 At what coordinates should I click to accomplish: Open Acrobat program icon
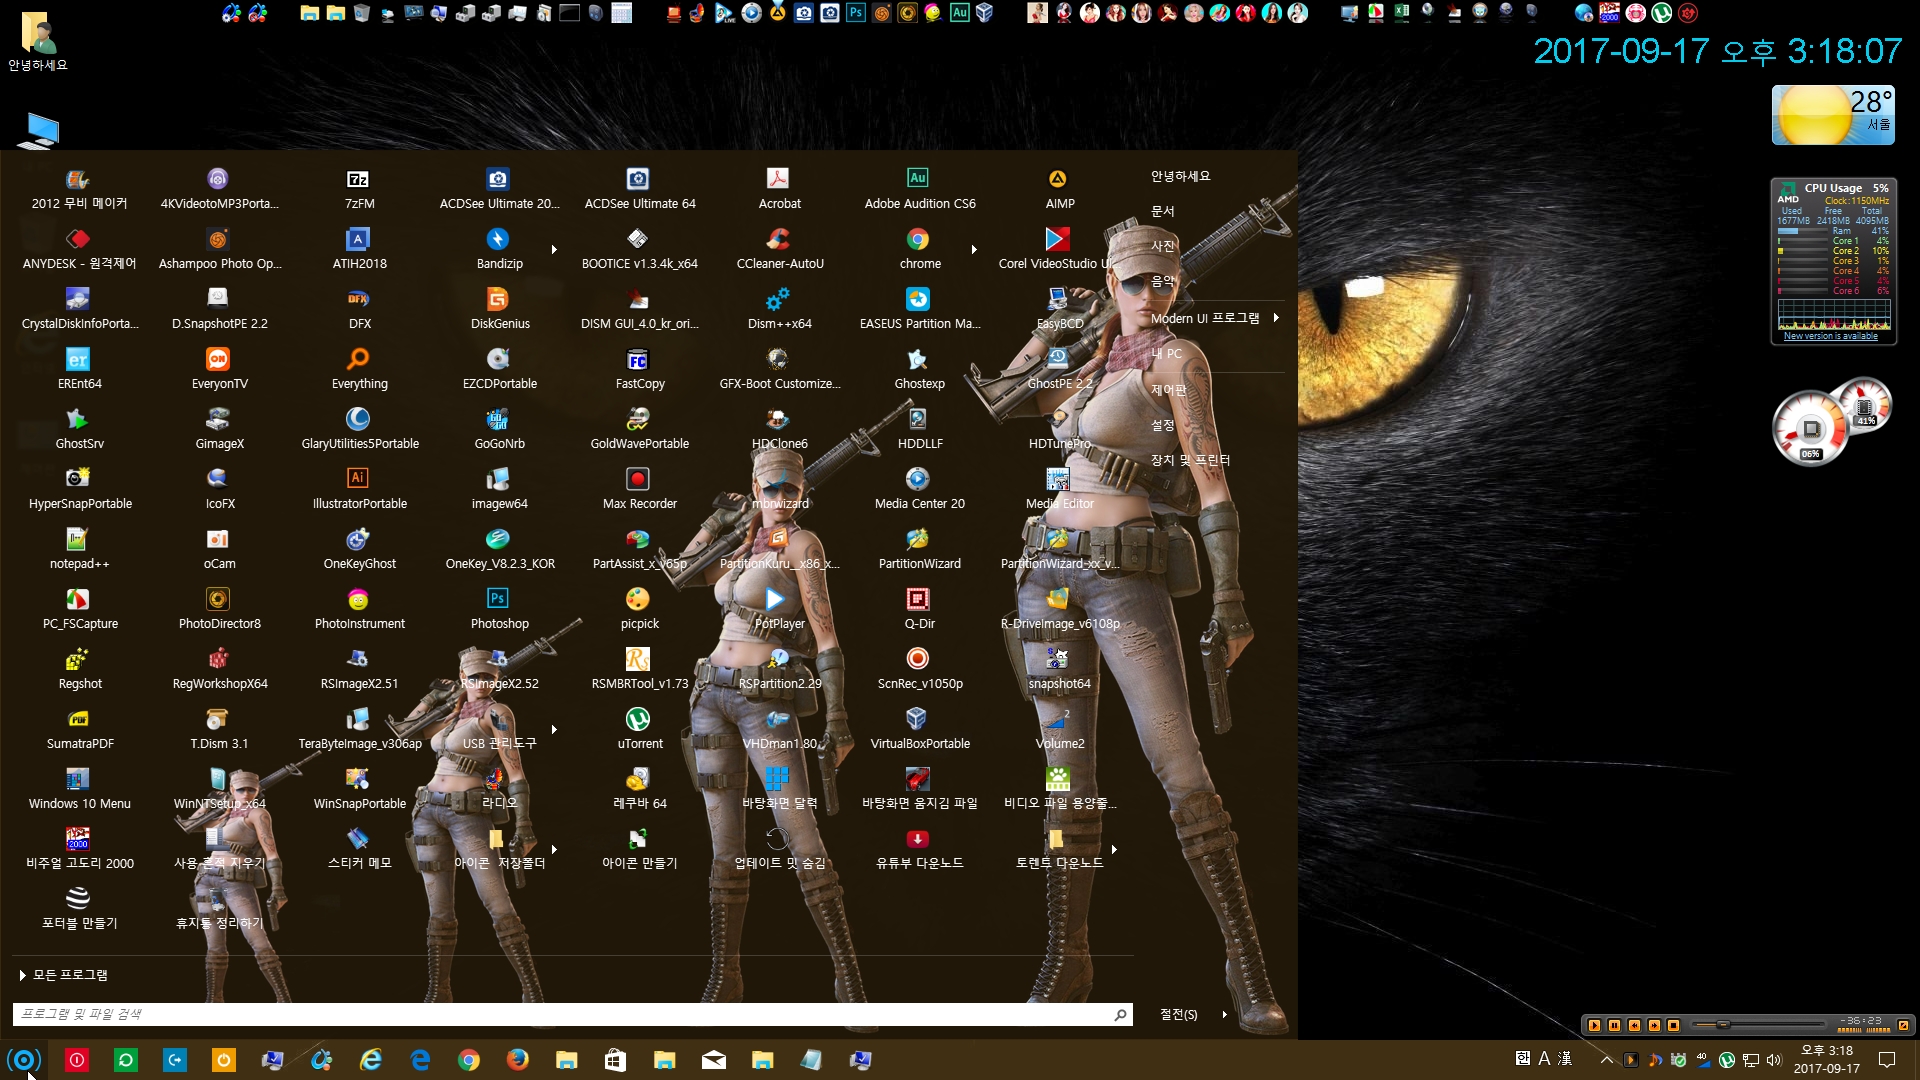tap(779, 189)
